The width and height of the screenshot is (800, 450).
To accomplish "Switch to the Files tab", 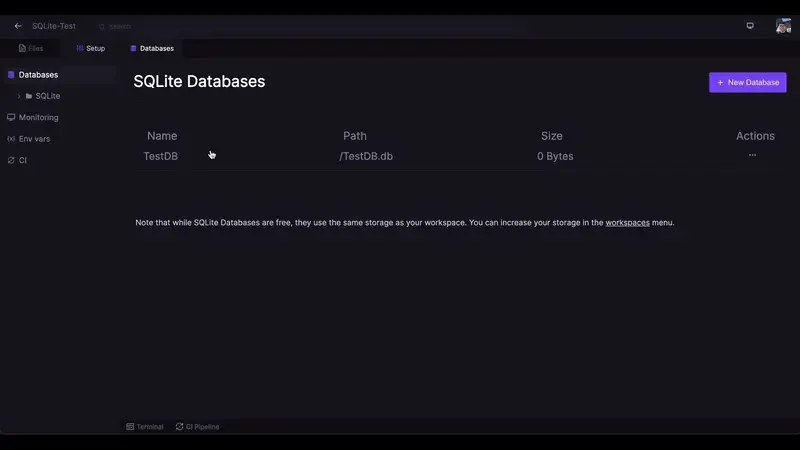I will tap(31, 48).
